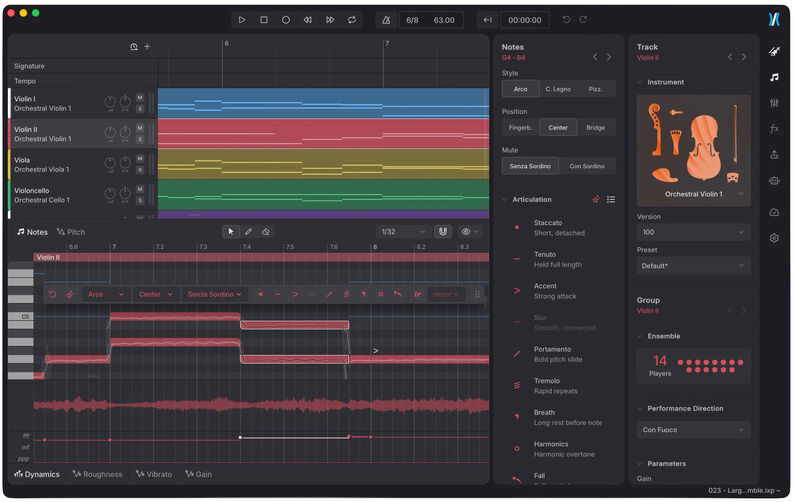Click the 6/8 time signature field
The image size is (793, 502).
coord(412,20)
